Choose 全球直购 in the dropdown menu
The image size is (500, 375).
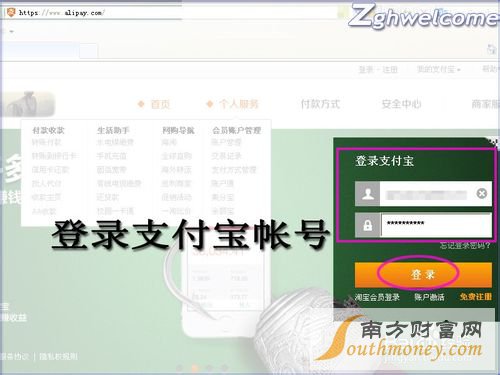click(176, 156)
